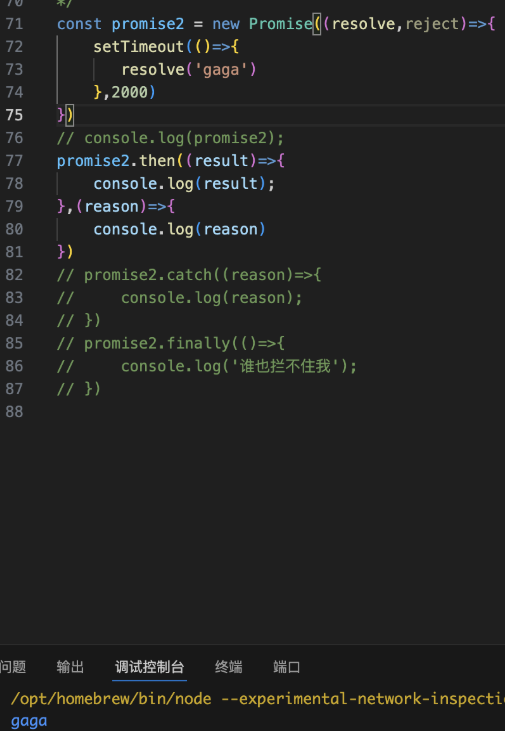Screen dimensions: 505x731
Task: Click line number 75 in gutter
Action: tap(14, 115)
